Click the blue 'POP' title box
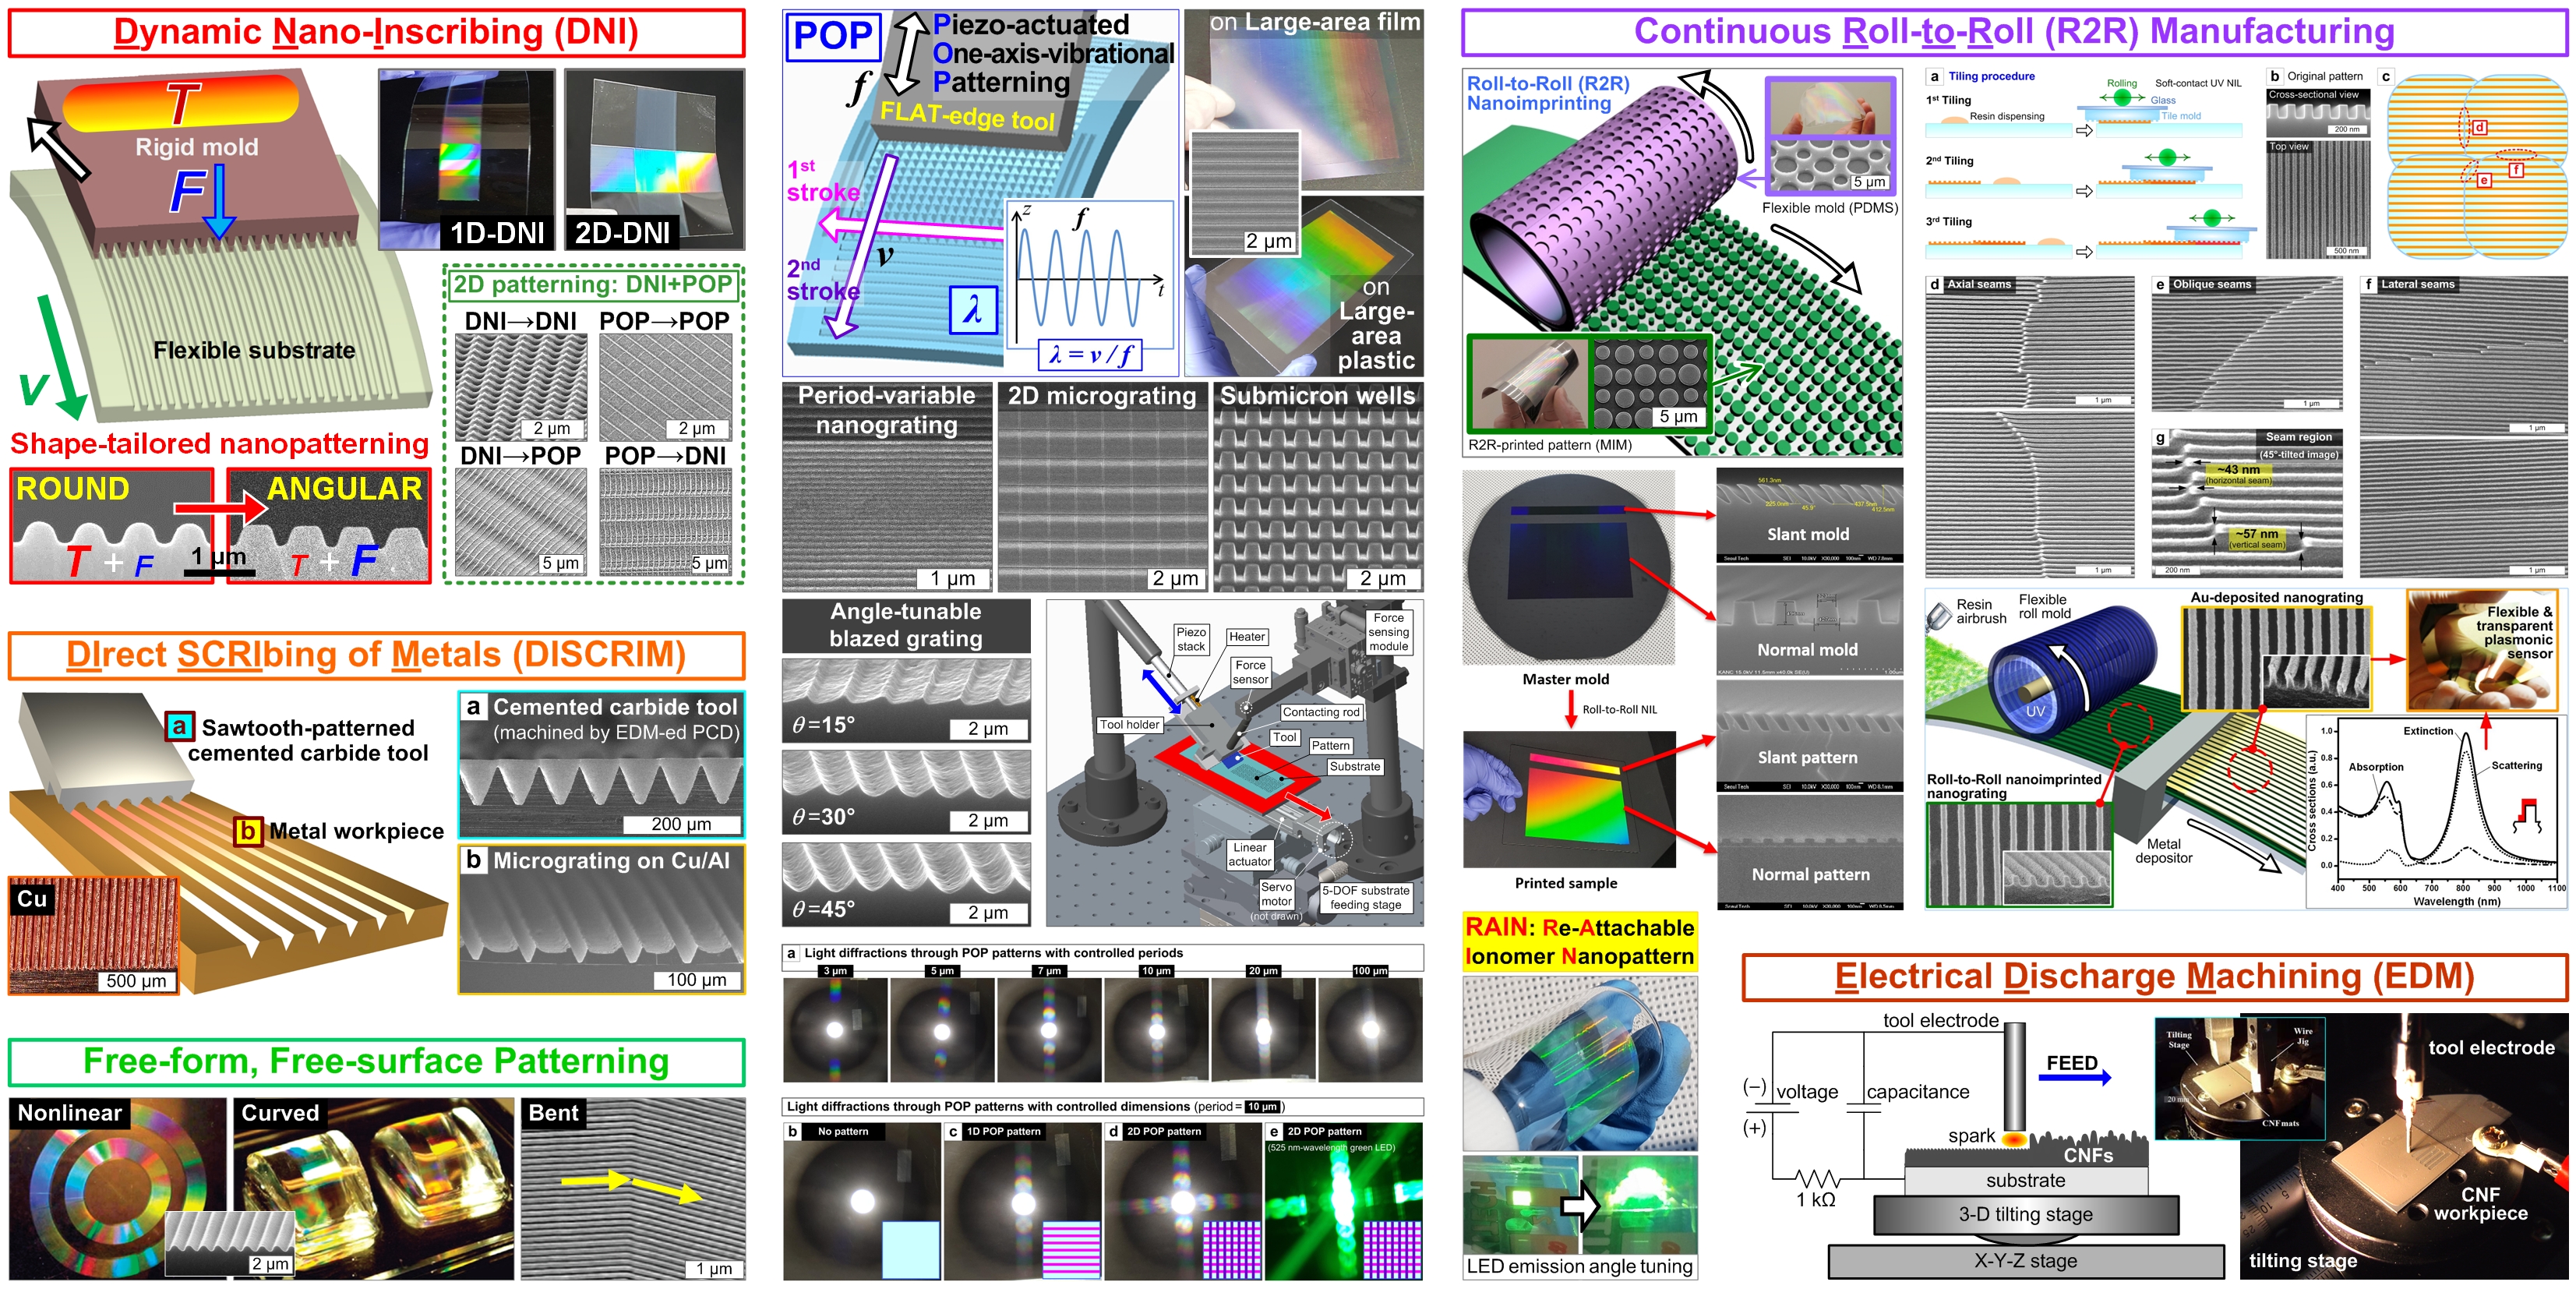2576x1289 pixels. tap(833, 37)
